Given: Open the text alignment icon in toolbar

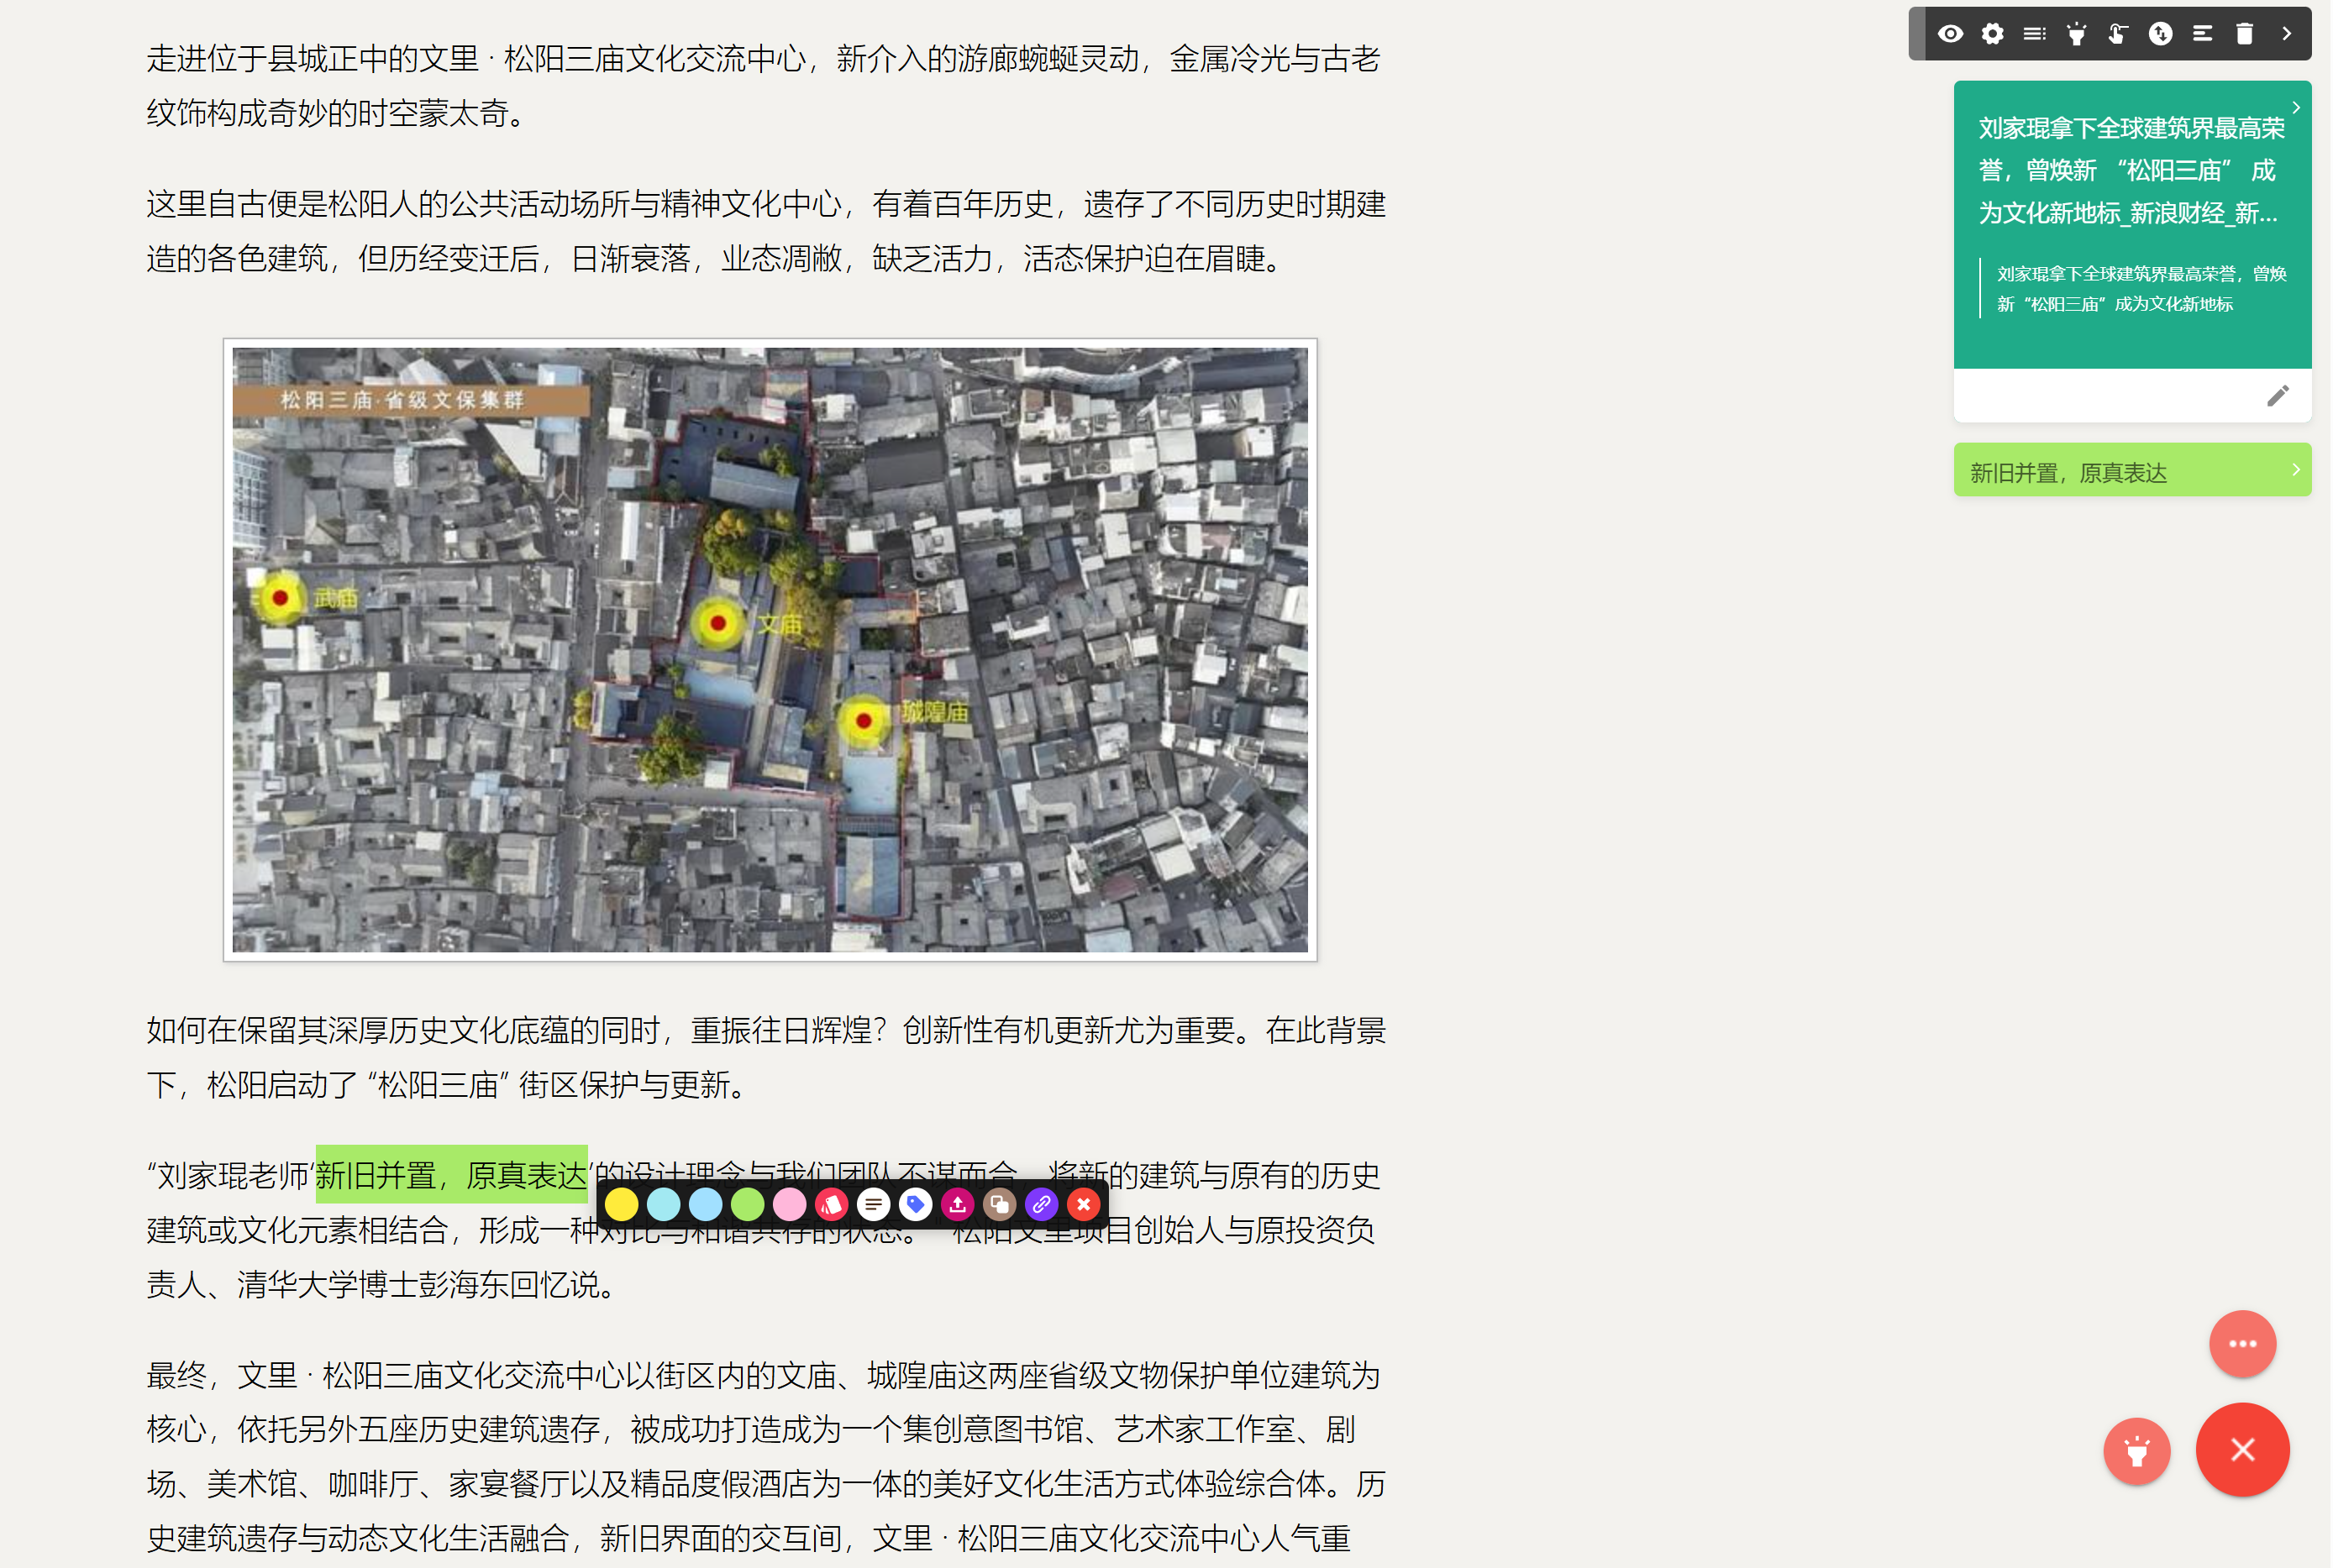Looking at the screenshot, I should click(x=2202, y=33).
